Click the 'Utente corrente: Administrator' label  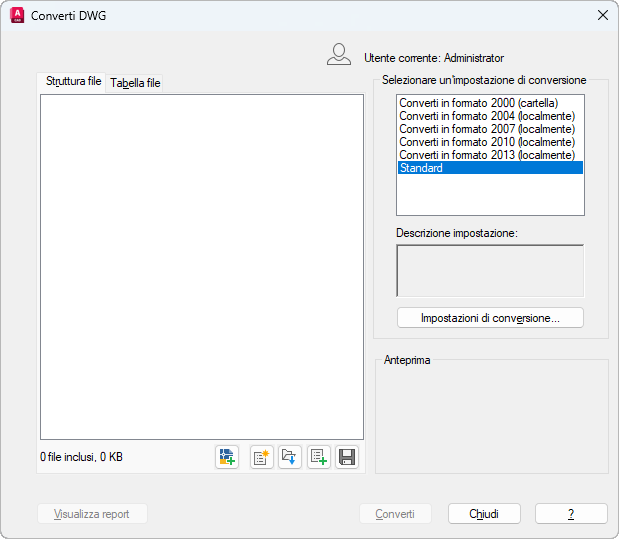tap(434, 58)
